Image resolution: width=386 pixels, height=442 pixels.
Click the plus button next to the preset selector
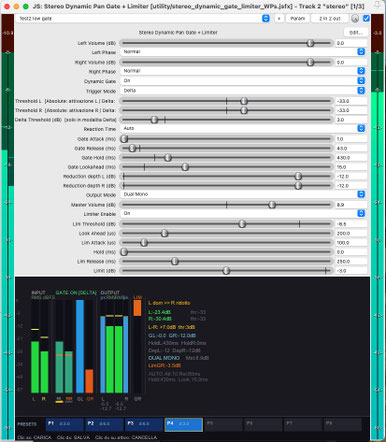coord(279,18)
